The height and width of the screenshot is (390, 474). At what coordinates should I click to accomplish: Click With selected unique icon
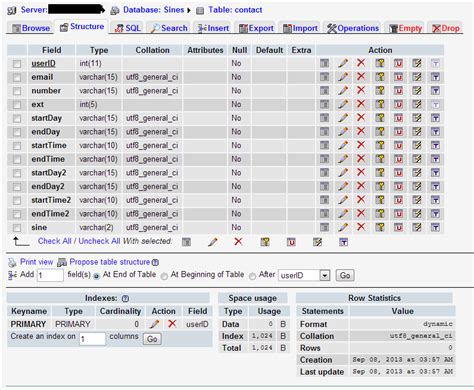291,242
